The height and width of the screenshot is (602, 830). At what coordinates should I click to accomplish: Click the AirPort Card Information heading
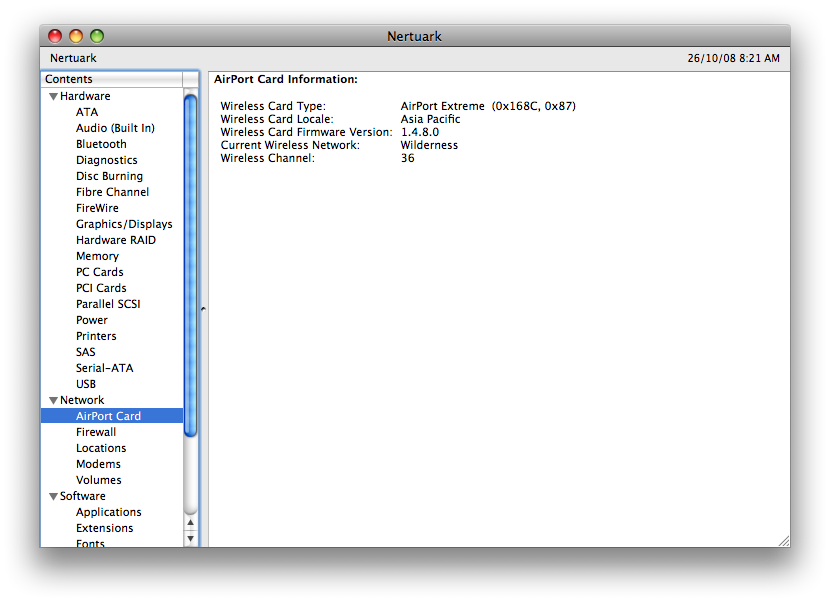click(x=286, y=79)
